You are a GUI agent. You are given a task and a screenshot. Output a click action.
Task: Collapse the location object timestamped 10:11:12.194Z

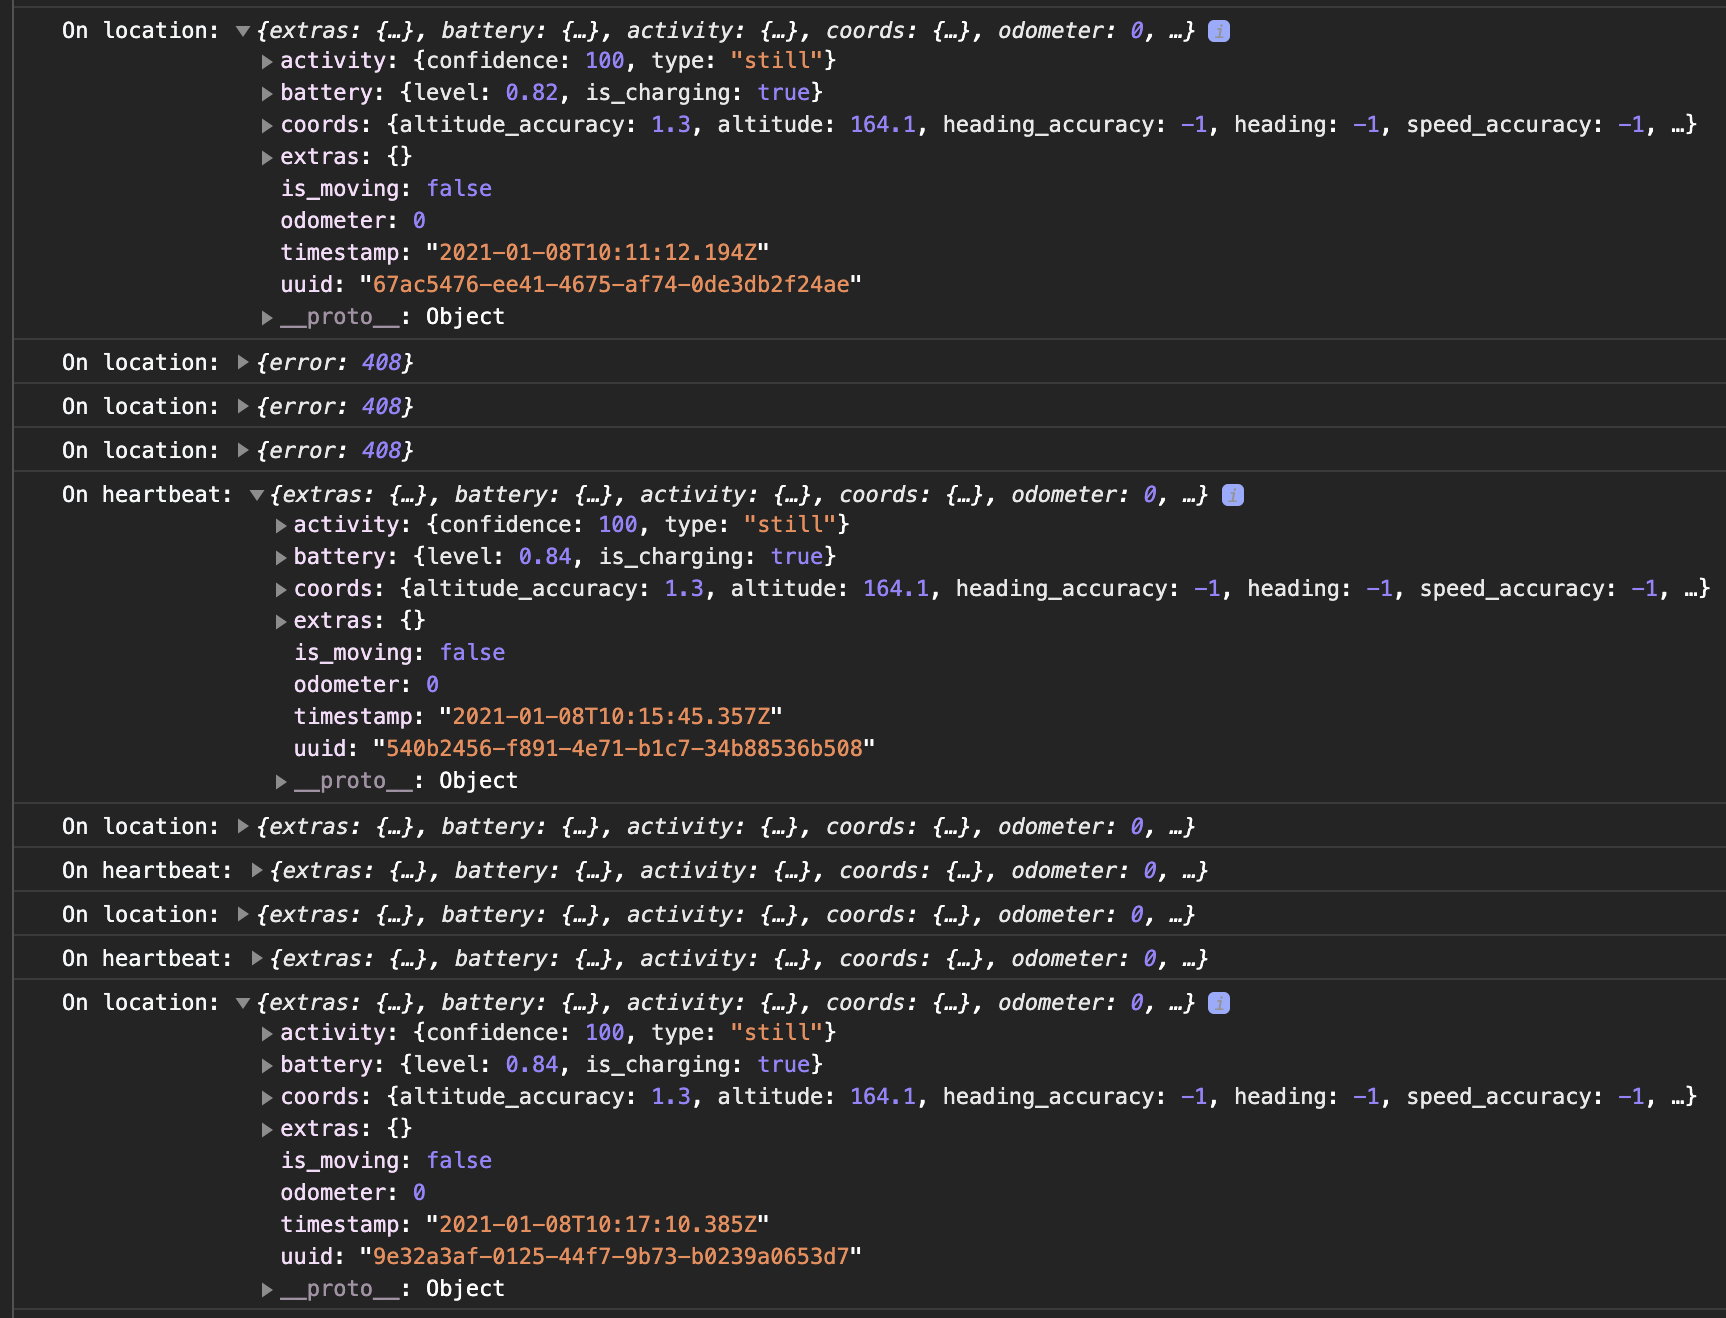[242, 31]
